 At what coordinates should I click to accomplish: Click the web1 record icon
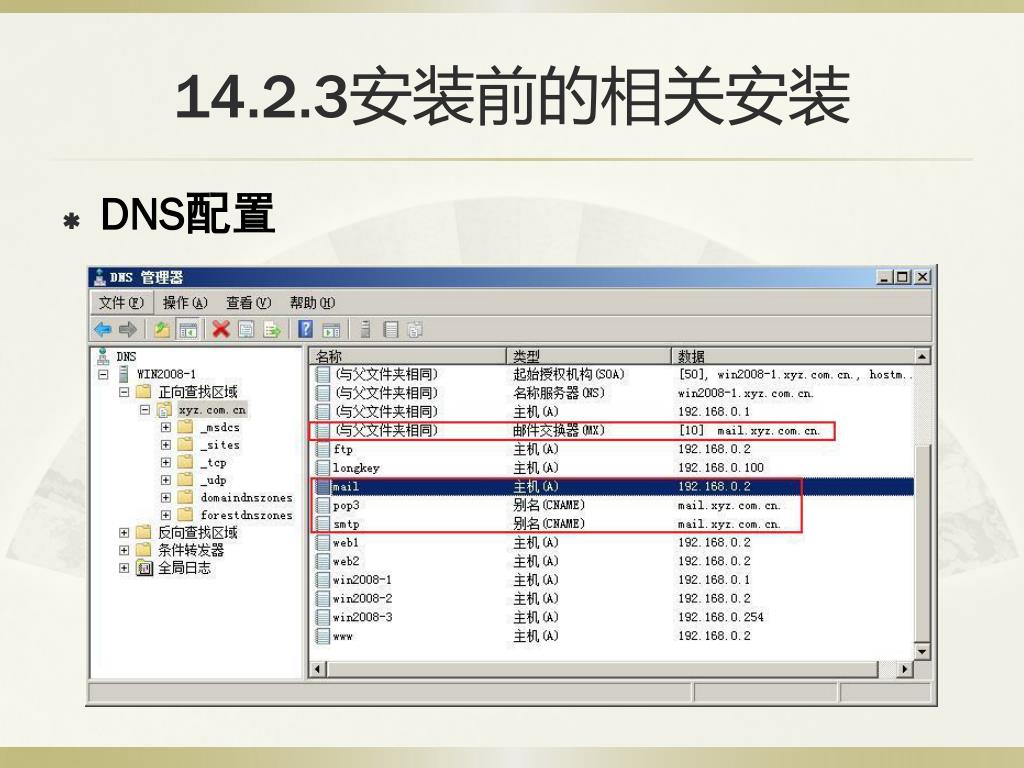pos(323,543)
